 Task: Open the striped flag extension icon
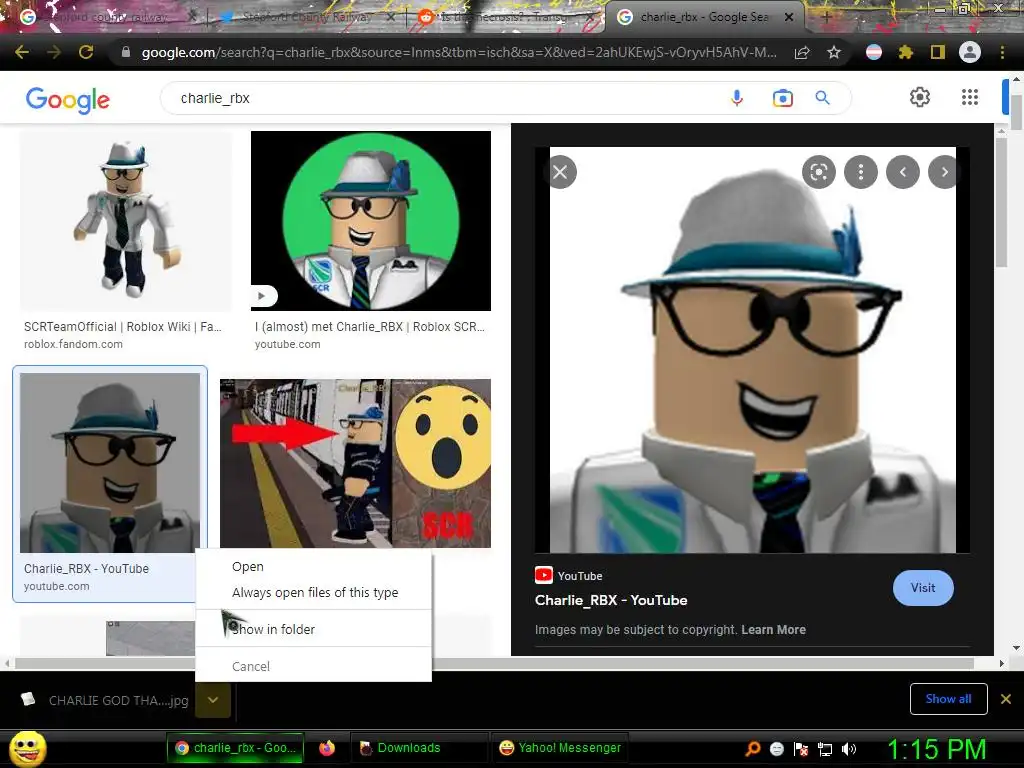[x=874, y=52]
